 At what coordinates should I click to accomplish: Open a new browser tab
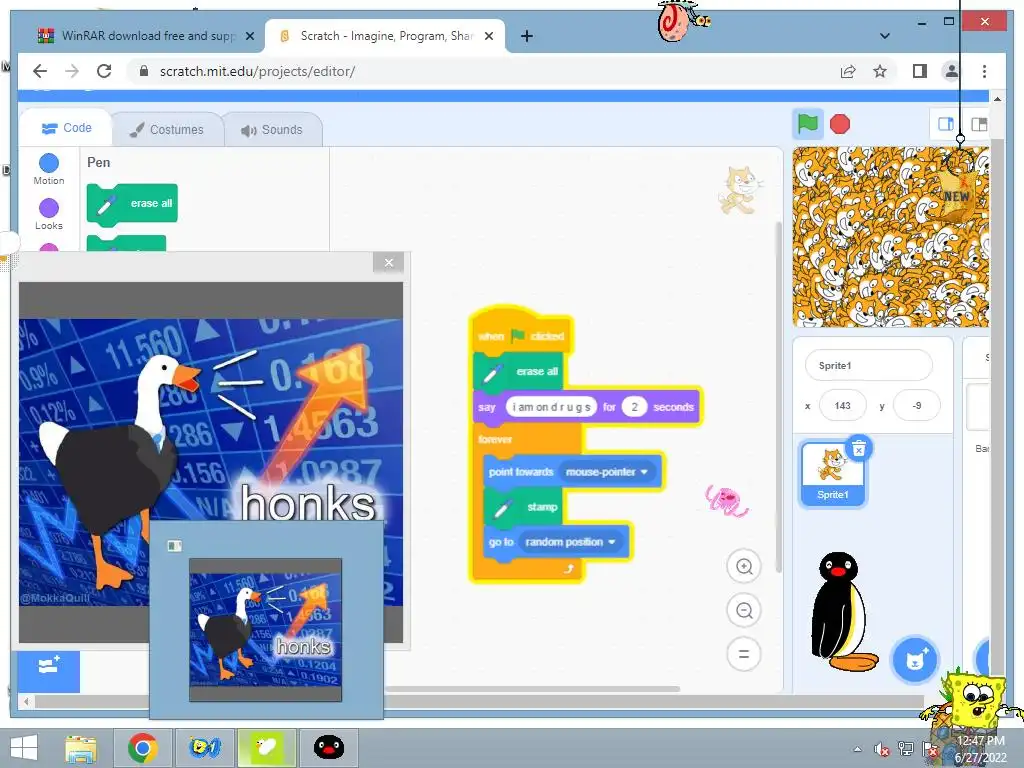click(526, 36)
